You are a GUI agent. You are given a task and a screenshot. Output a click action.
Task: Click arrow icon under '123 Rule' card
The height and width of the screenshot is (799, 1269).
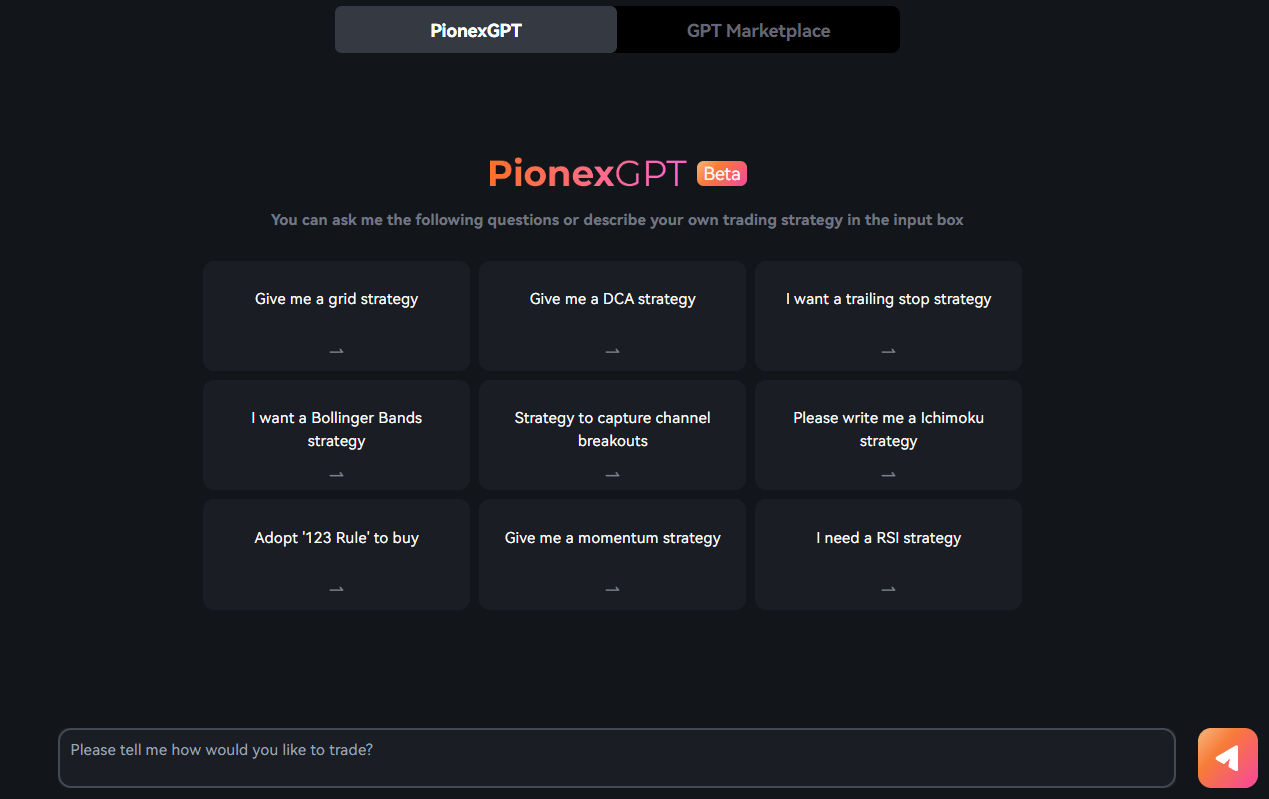(x=336, y=590)
